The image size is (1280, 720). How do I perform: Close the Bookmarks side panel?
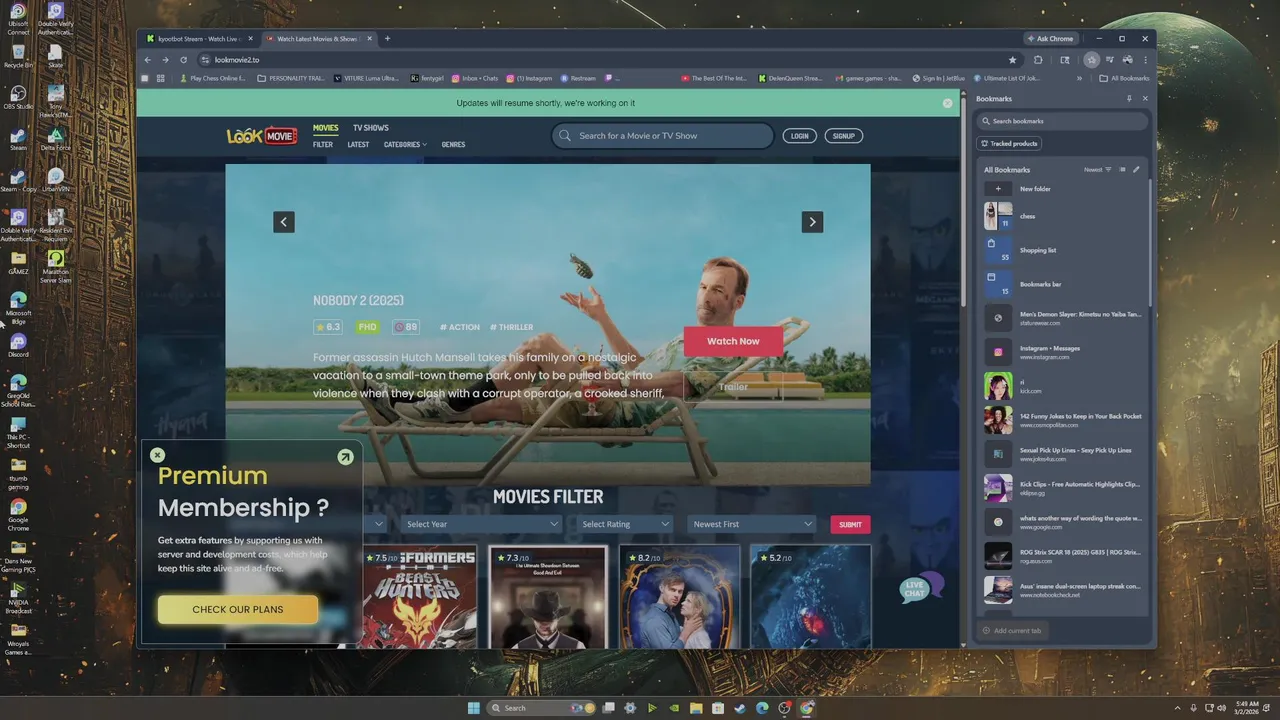1145,99
